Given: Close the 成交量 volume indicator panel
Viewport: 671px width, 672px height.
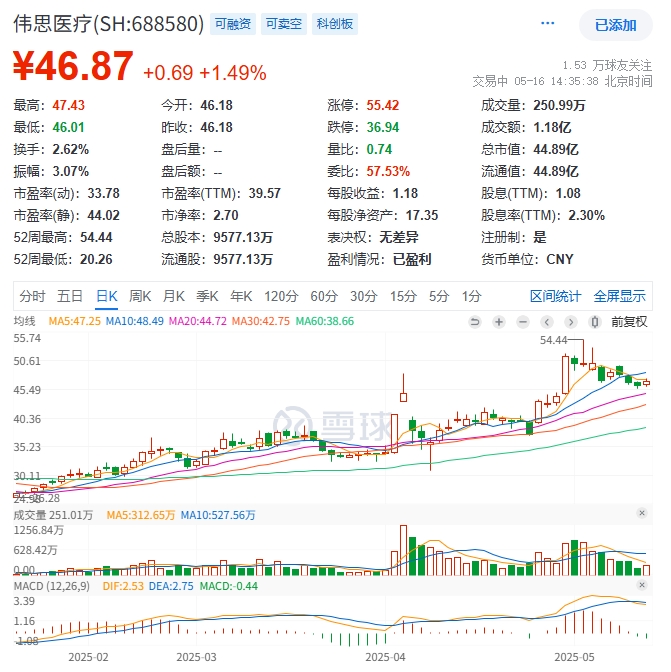Looking at the screenshot, I should tap(641, 513).
